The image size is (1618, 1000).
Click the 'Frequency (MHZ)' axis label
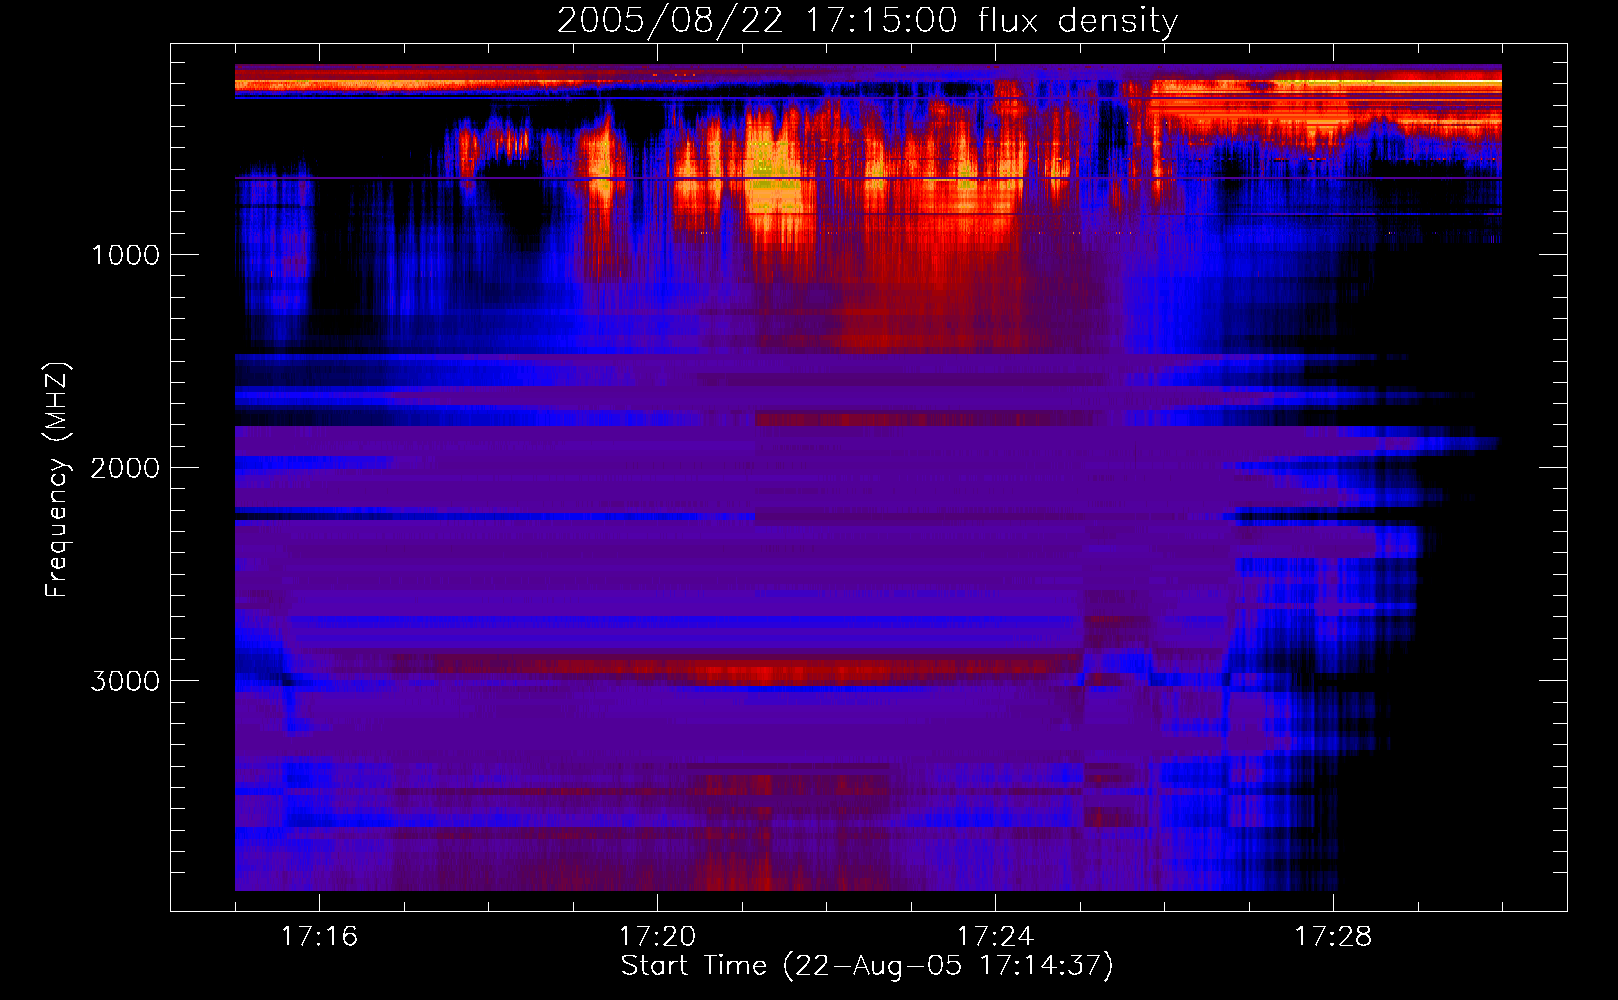point(57,480)
